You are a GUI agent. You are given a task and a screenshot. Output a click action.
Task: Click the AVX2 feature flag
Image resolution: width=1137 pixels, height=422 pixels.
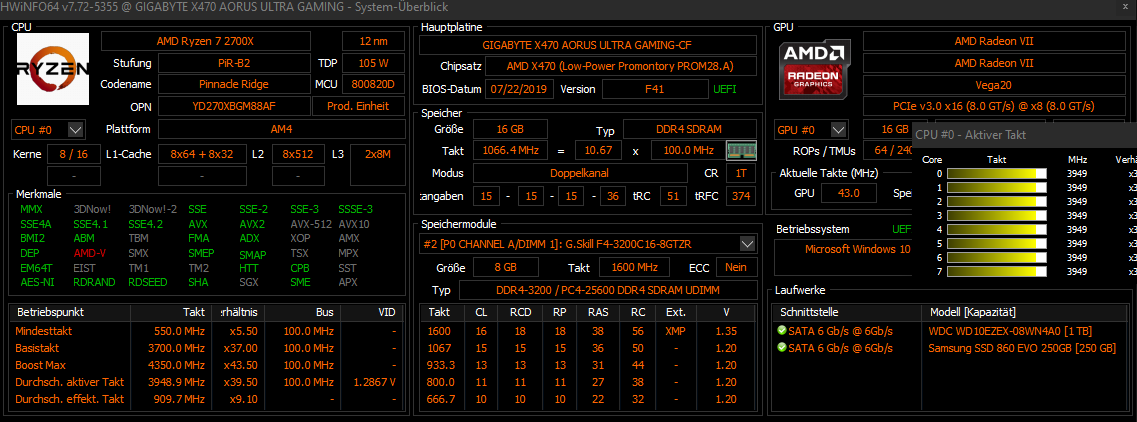click(x=252, y=224)
